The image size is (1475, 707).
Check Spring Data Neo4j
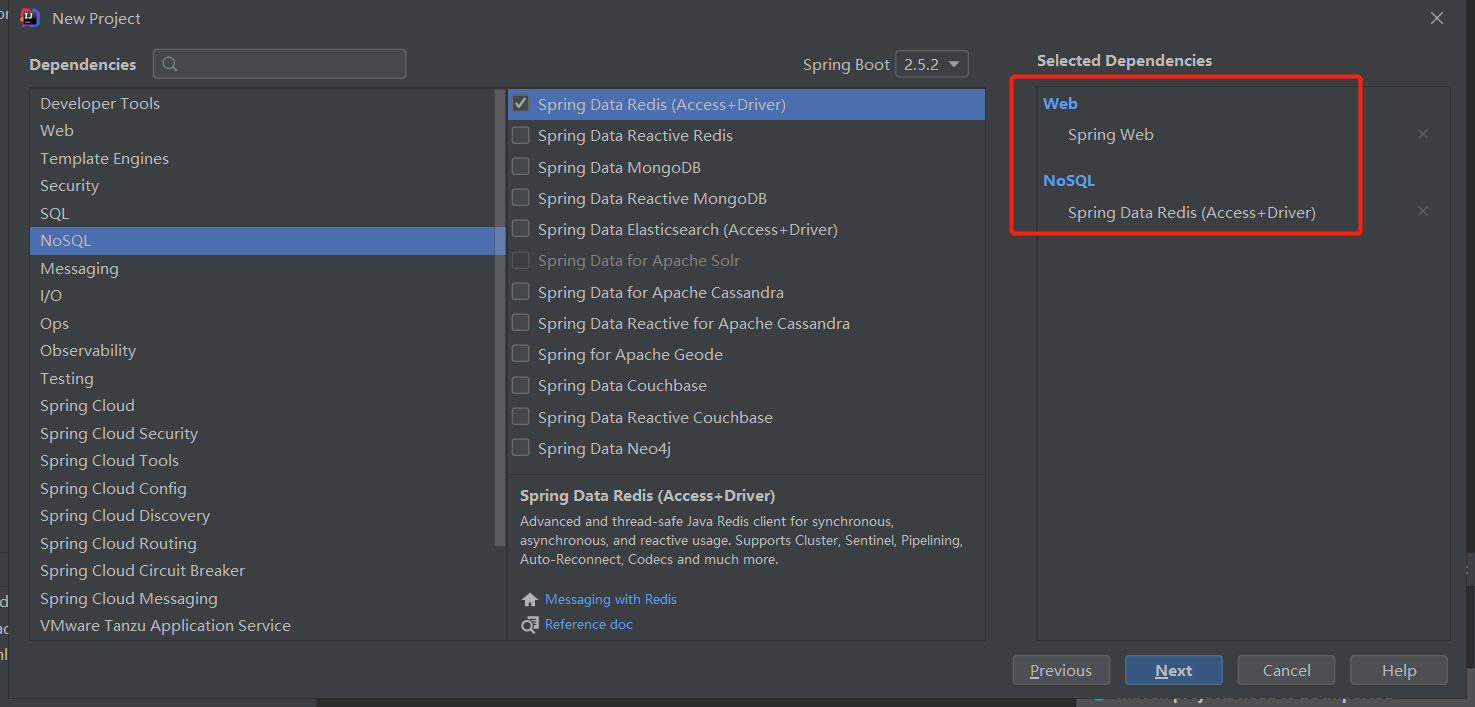(520, 448)
